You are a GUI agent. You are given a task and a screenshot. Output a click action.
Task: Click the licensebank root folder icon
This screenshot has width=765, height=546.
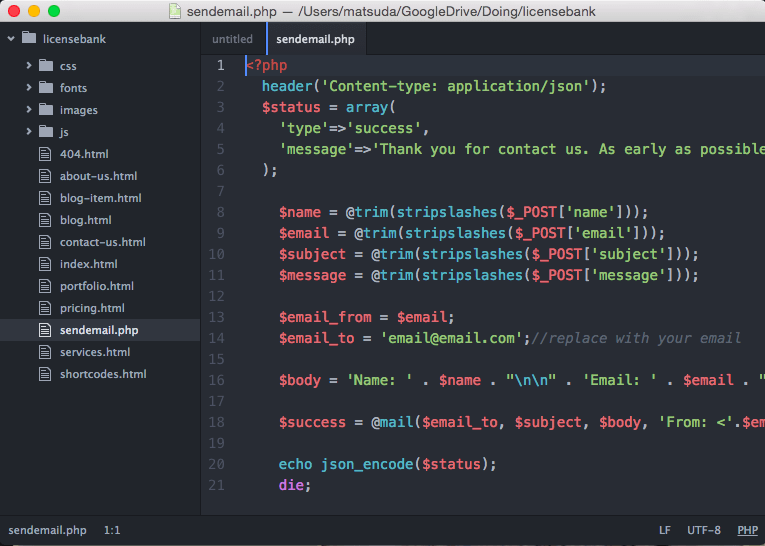coord(28,39)
